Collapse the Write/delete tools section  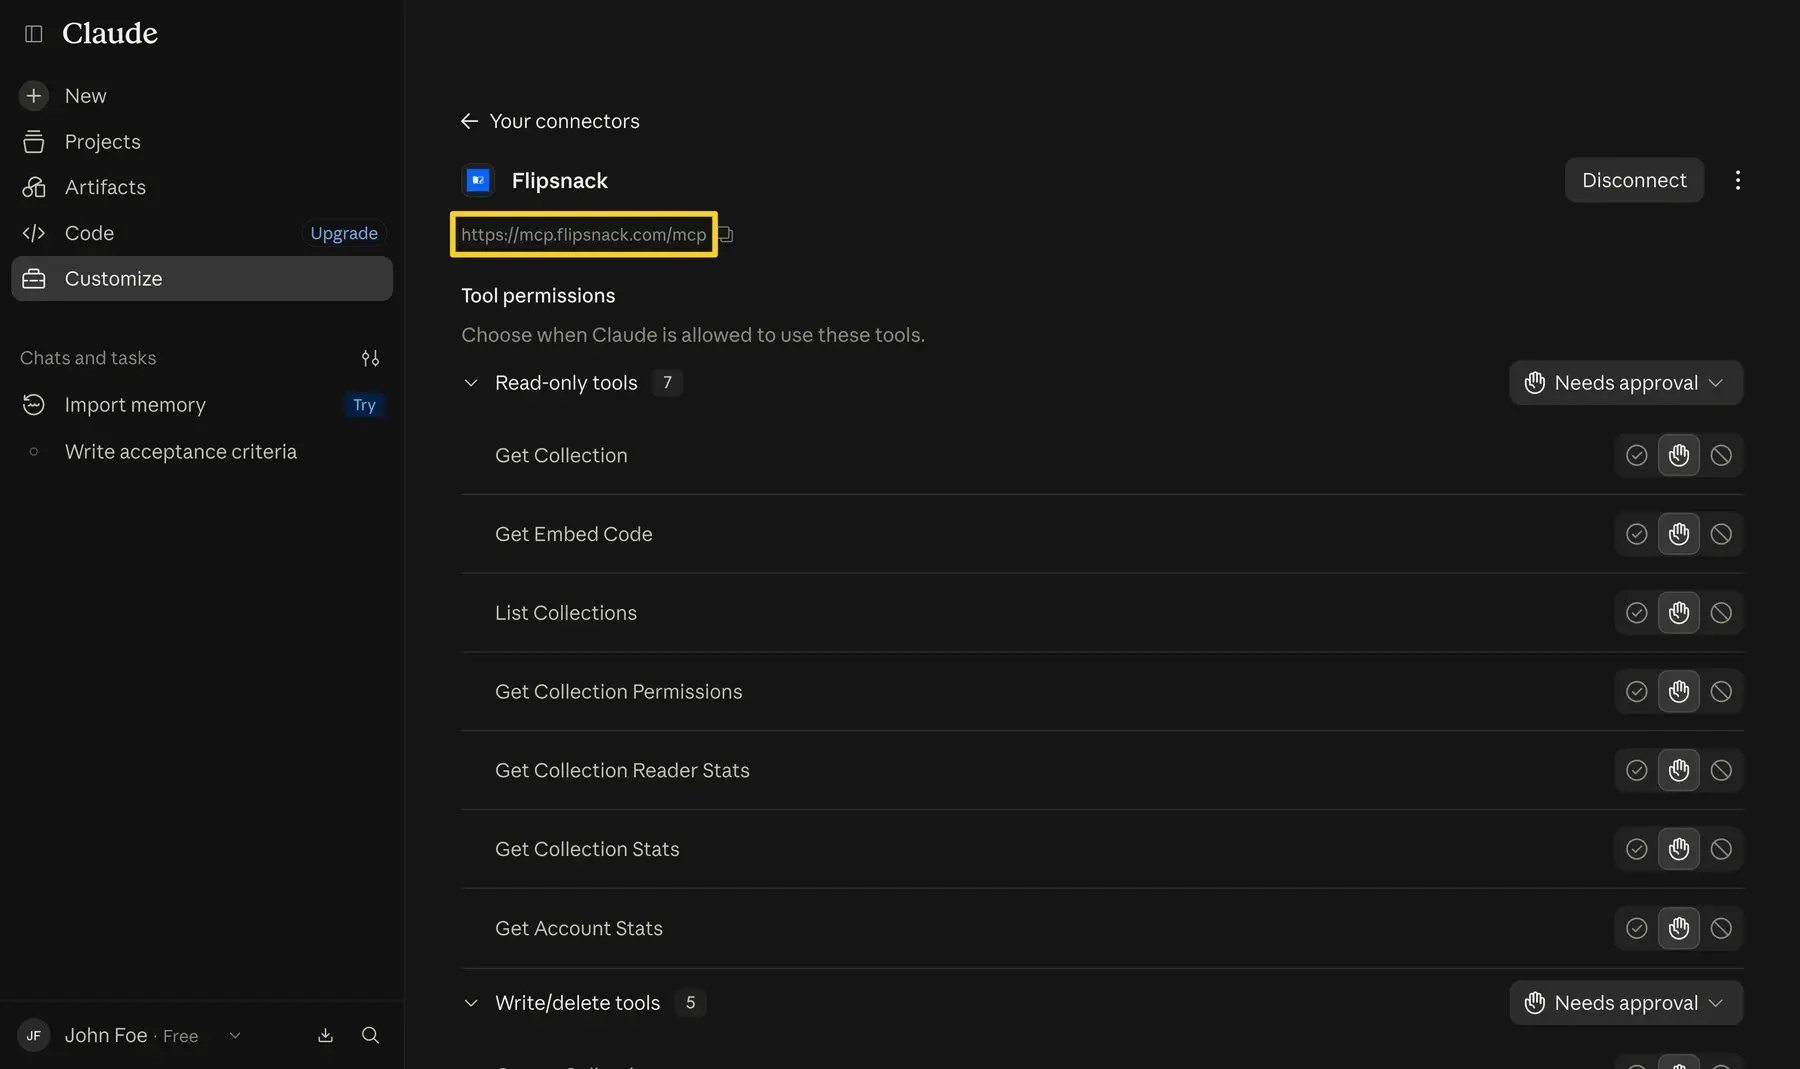click(x=471, y=1003)
